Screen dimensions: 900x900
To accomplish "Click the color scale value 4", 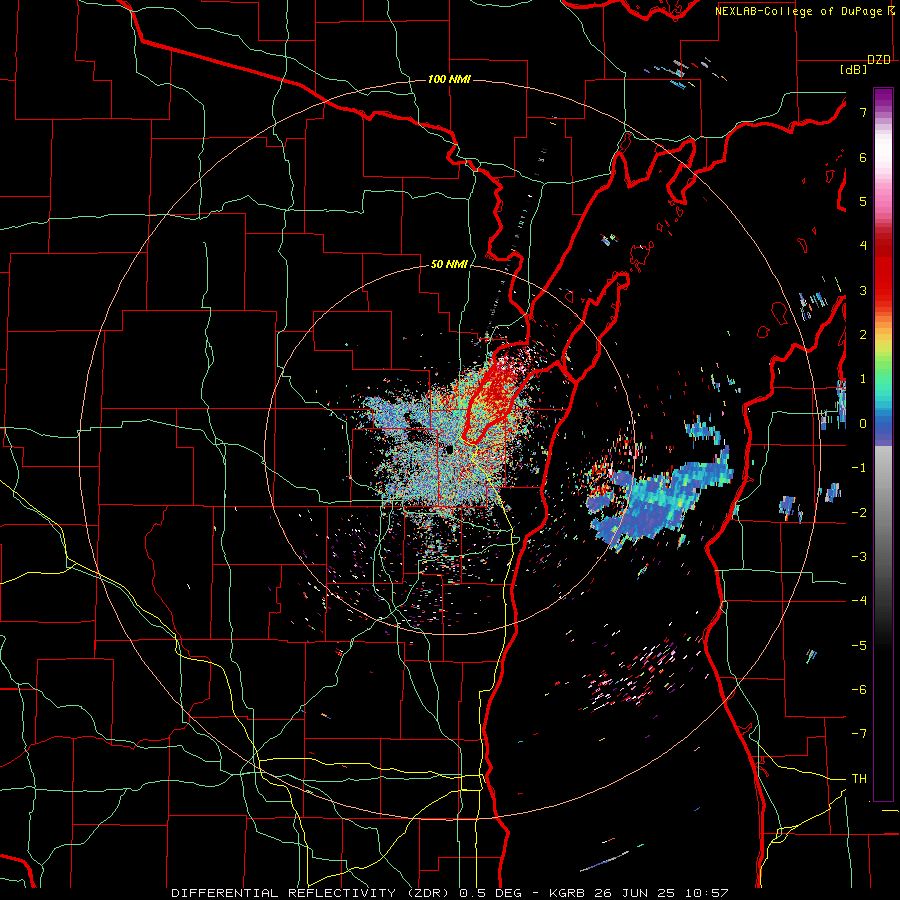I will coord(863,246).
